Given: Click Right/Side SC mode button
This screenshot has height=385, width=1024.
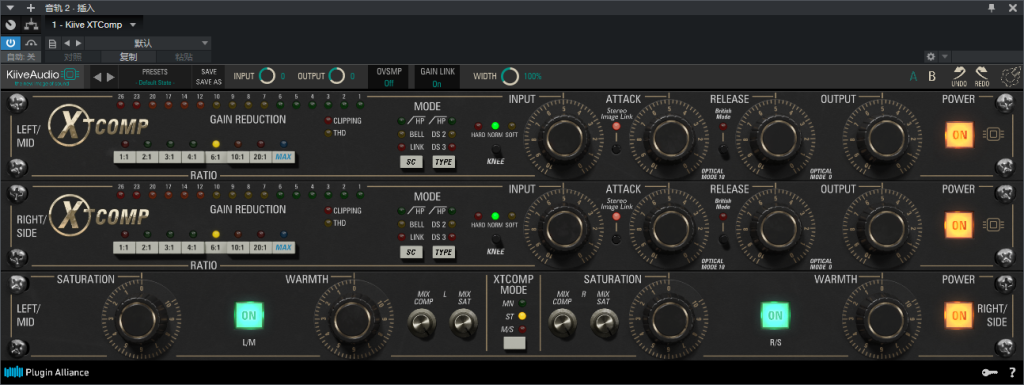Looking at the screenshot, I should point(411,252).
